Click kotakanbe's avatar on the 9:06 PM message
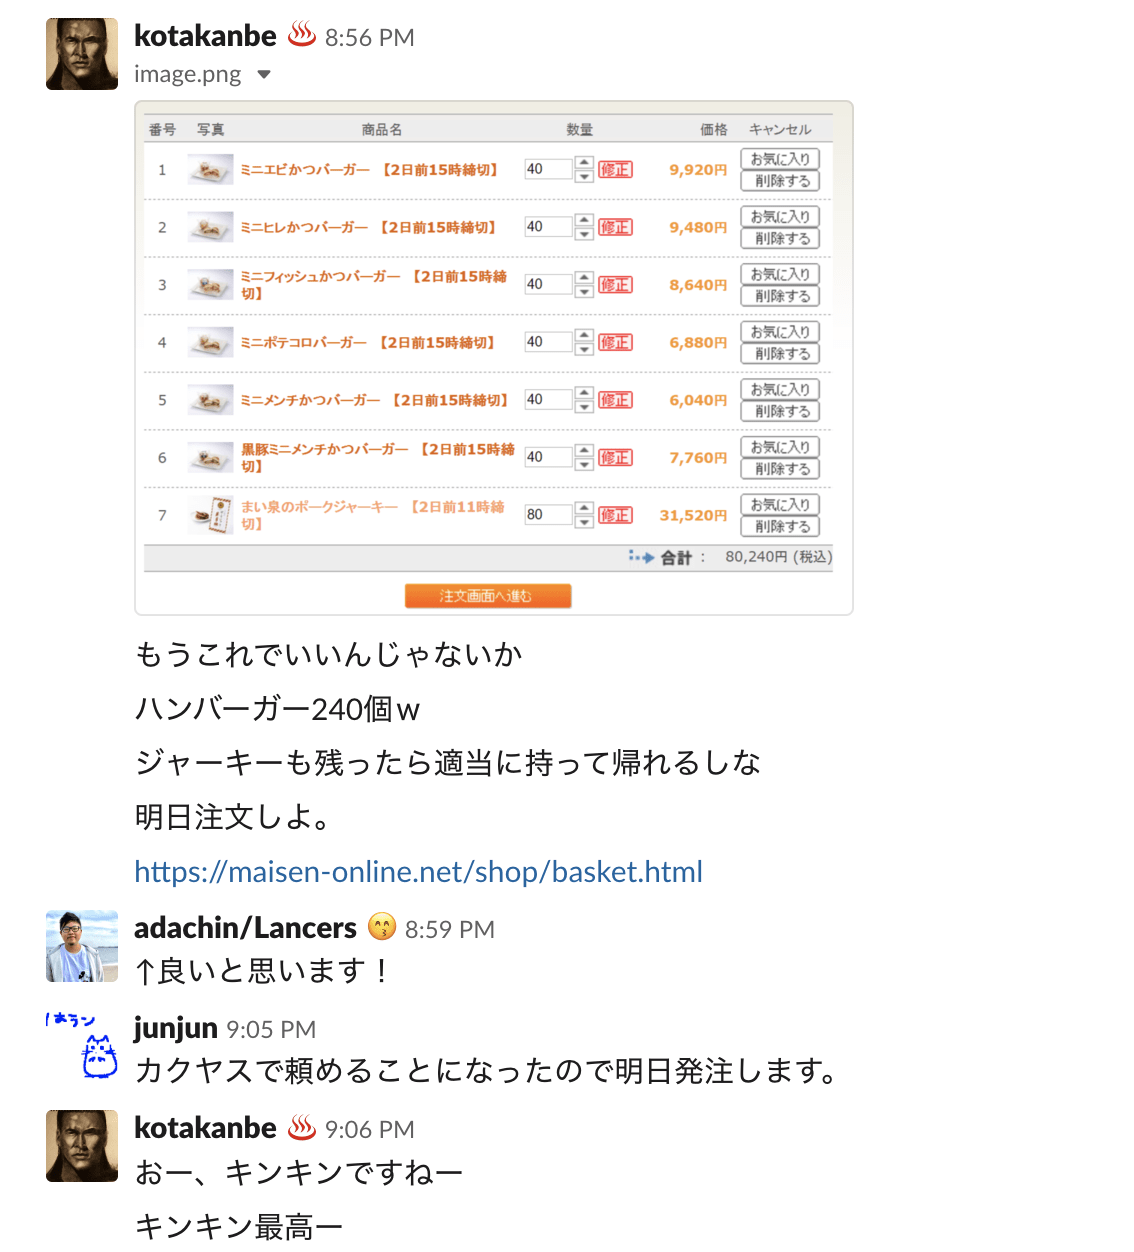 pyautogui.click(x=82, y=1146)
